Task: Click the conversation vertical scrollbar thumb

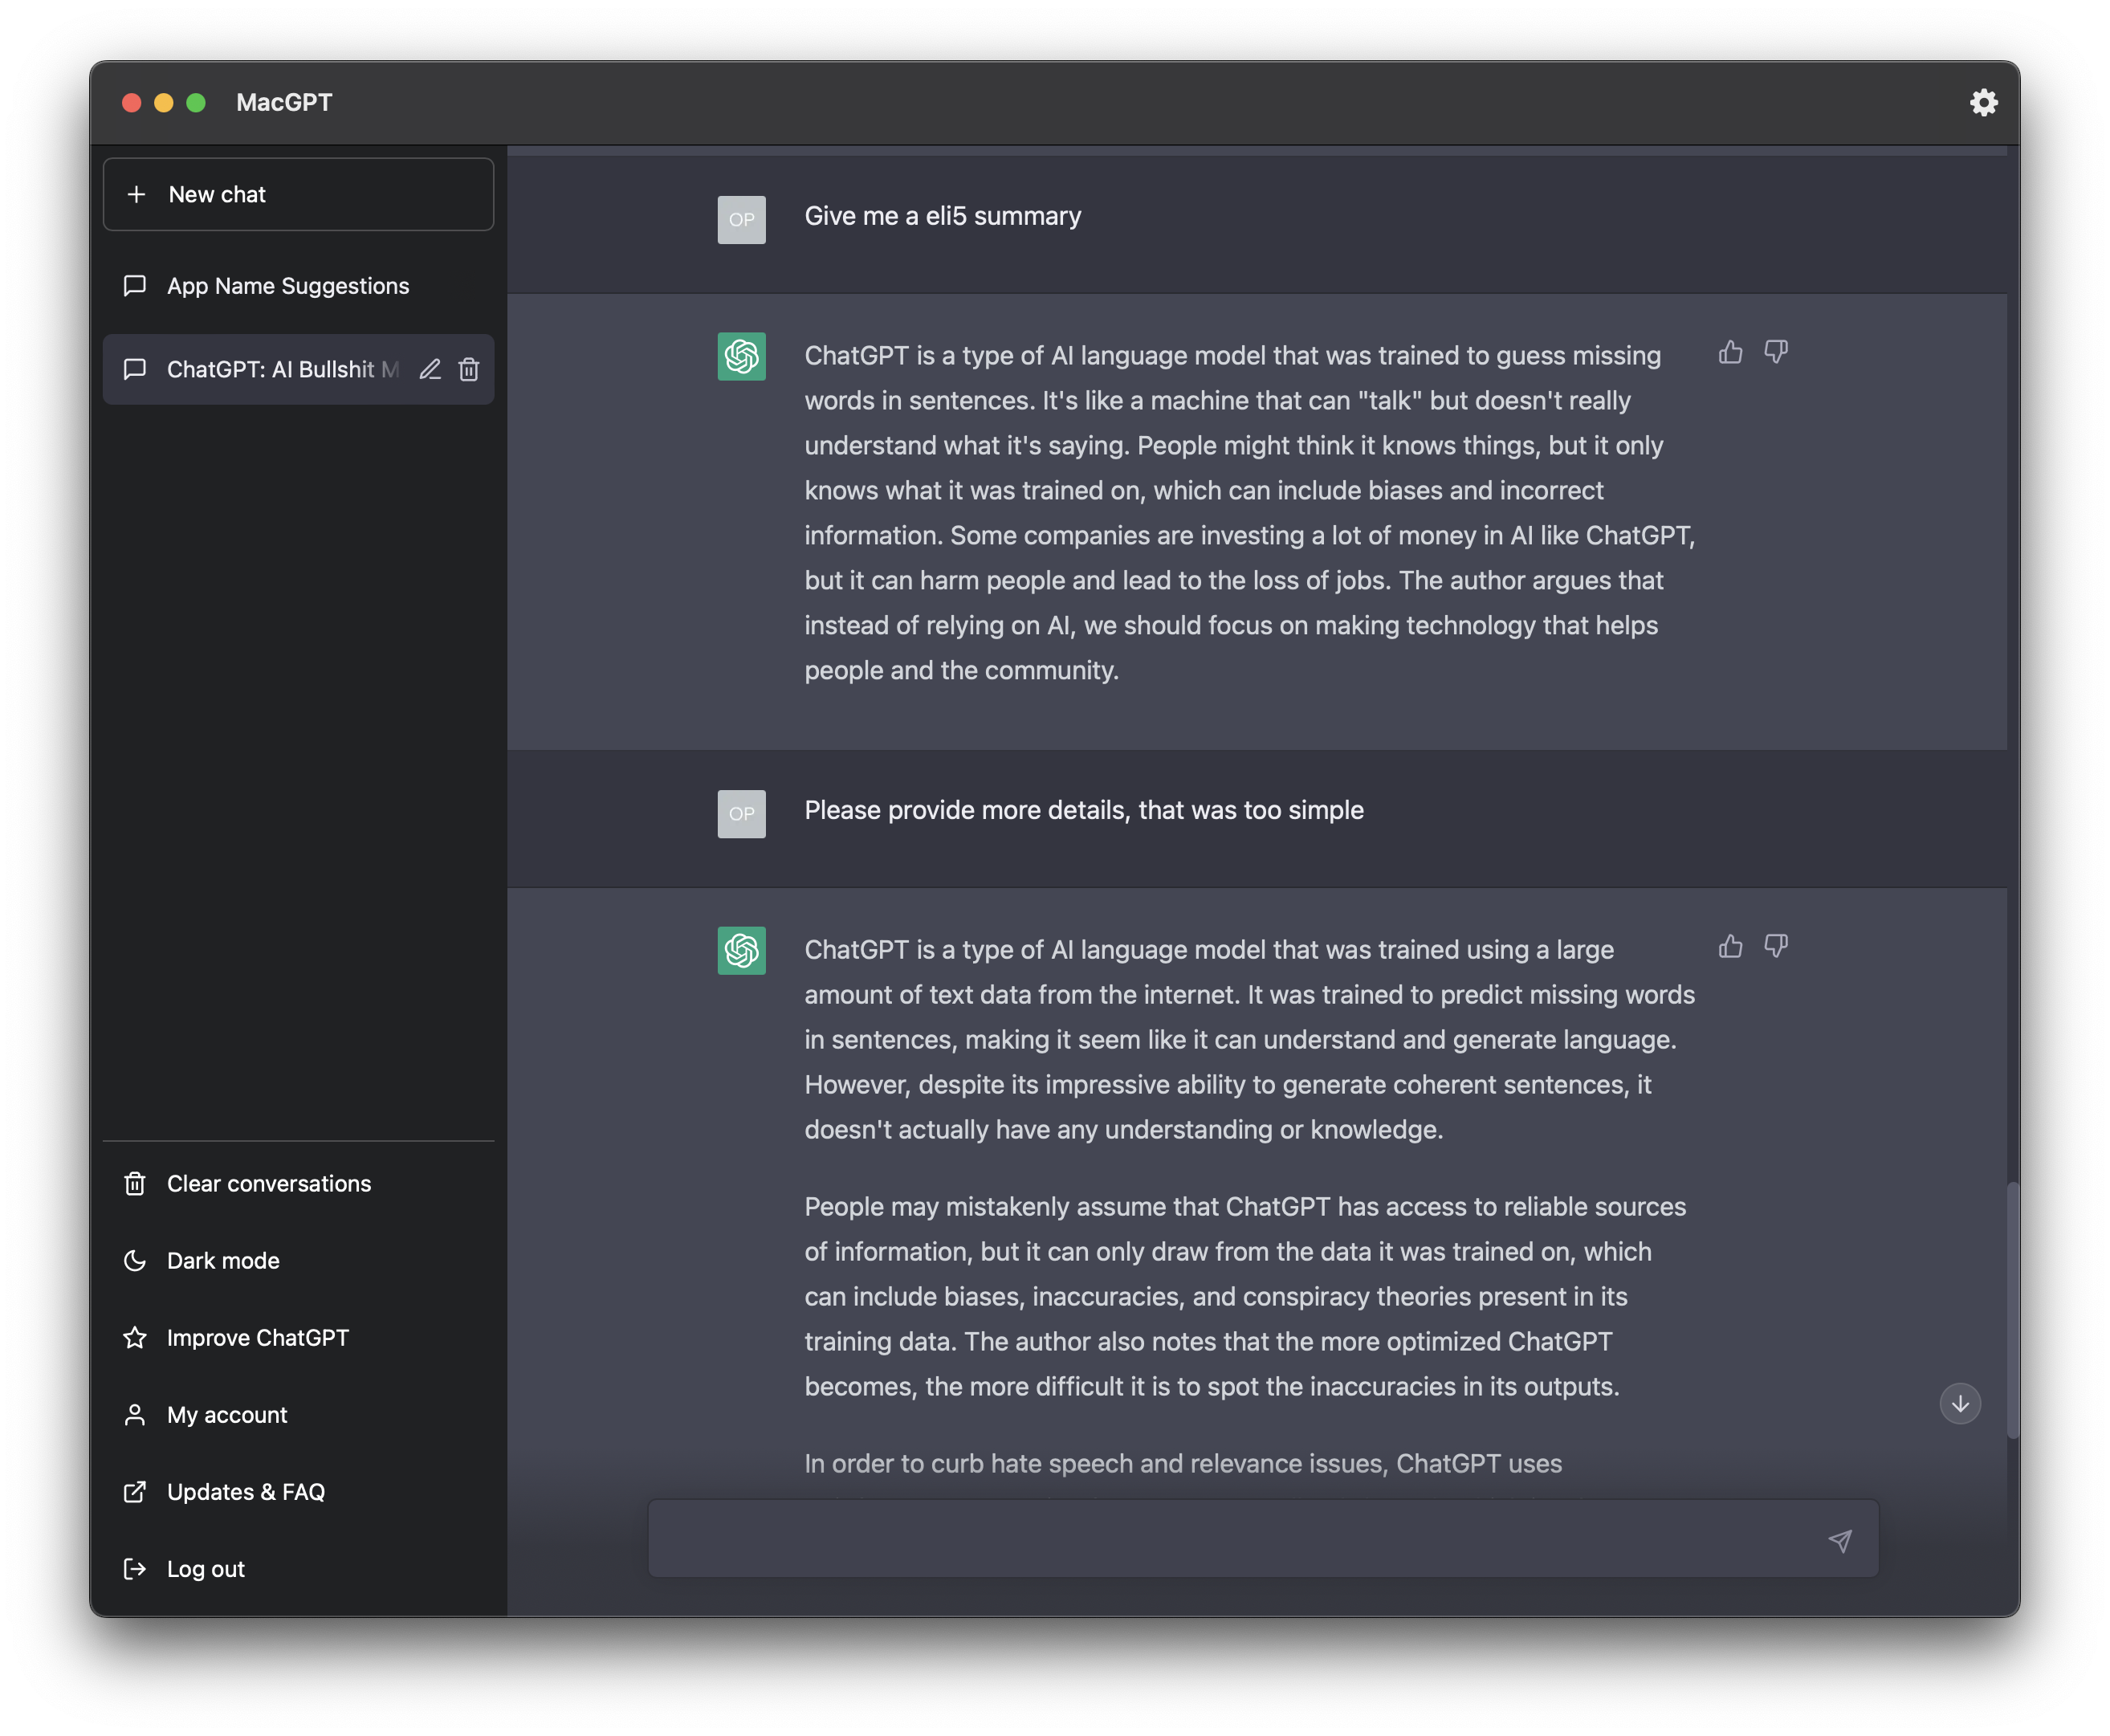Action: coord(2012,1310)
